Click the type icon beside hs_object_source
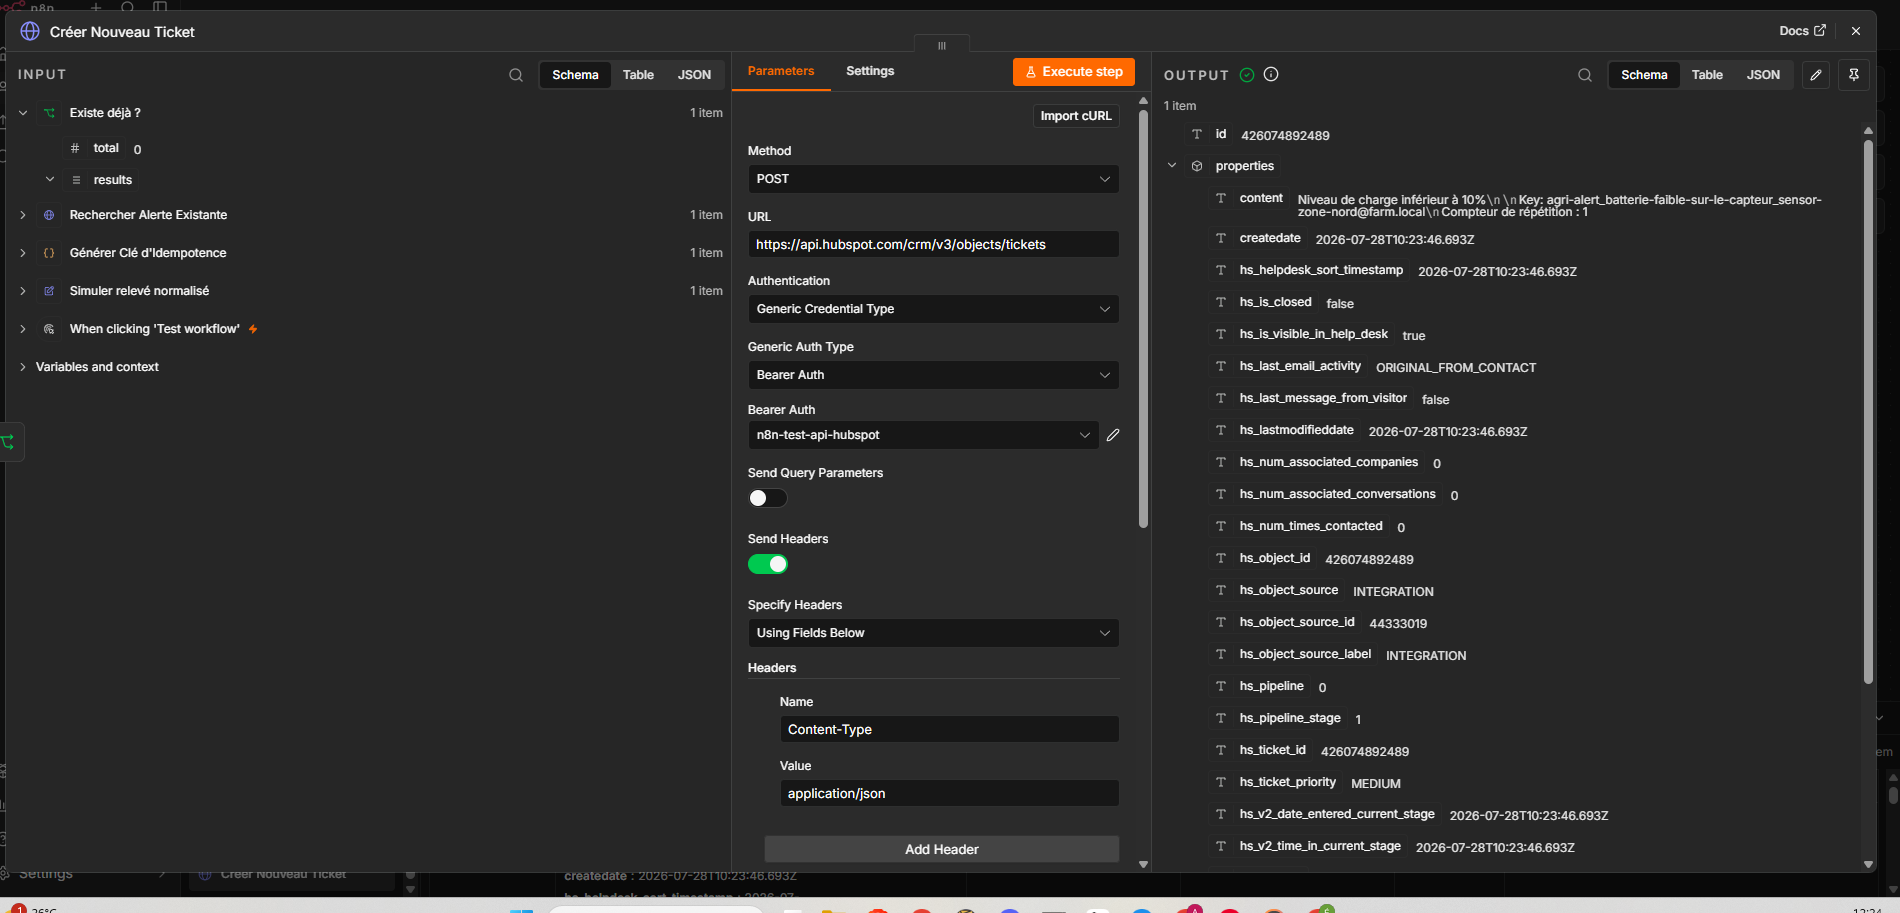Screen dimensions: 1900x913 tap(1221, 590)
